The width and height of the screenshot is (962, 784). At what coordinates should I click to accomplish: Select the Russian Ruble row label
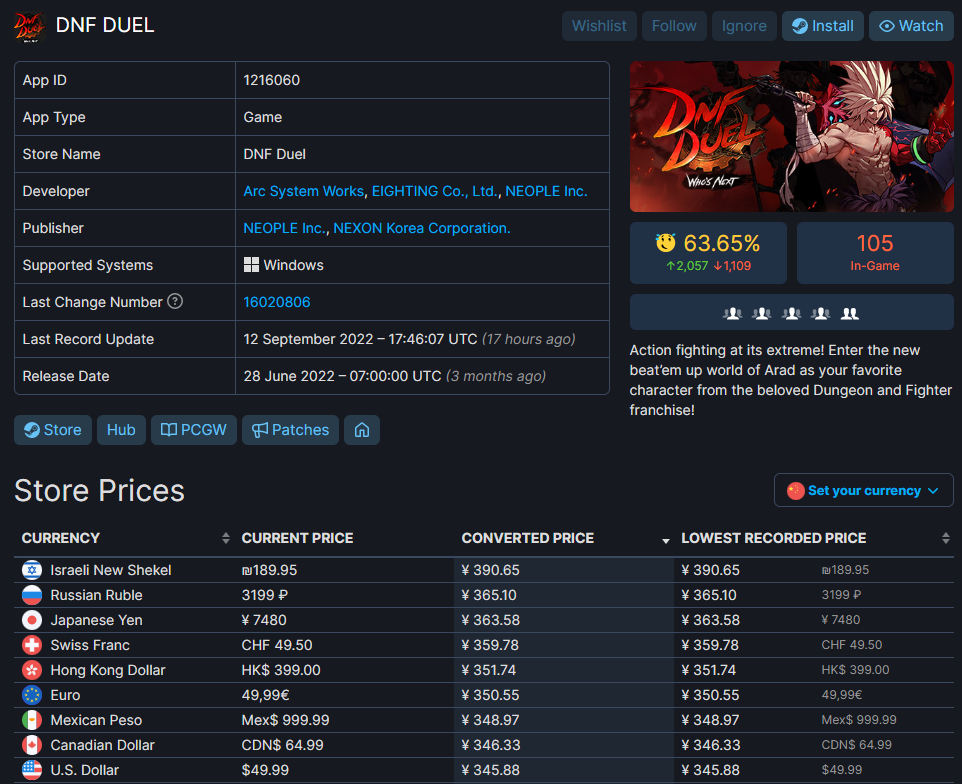96,595
